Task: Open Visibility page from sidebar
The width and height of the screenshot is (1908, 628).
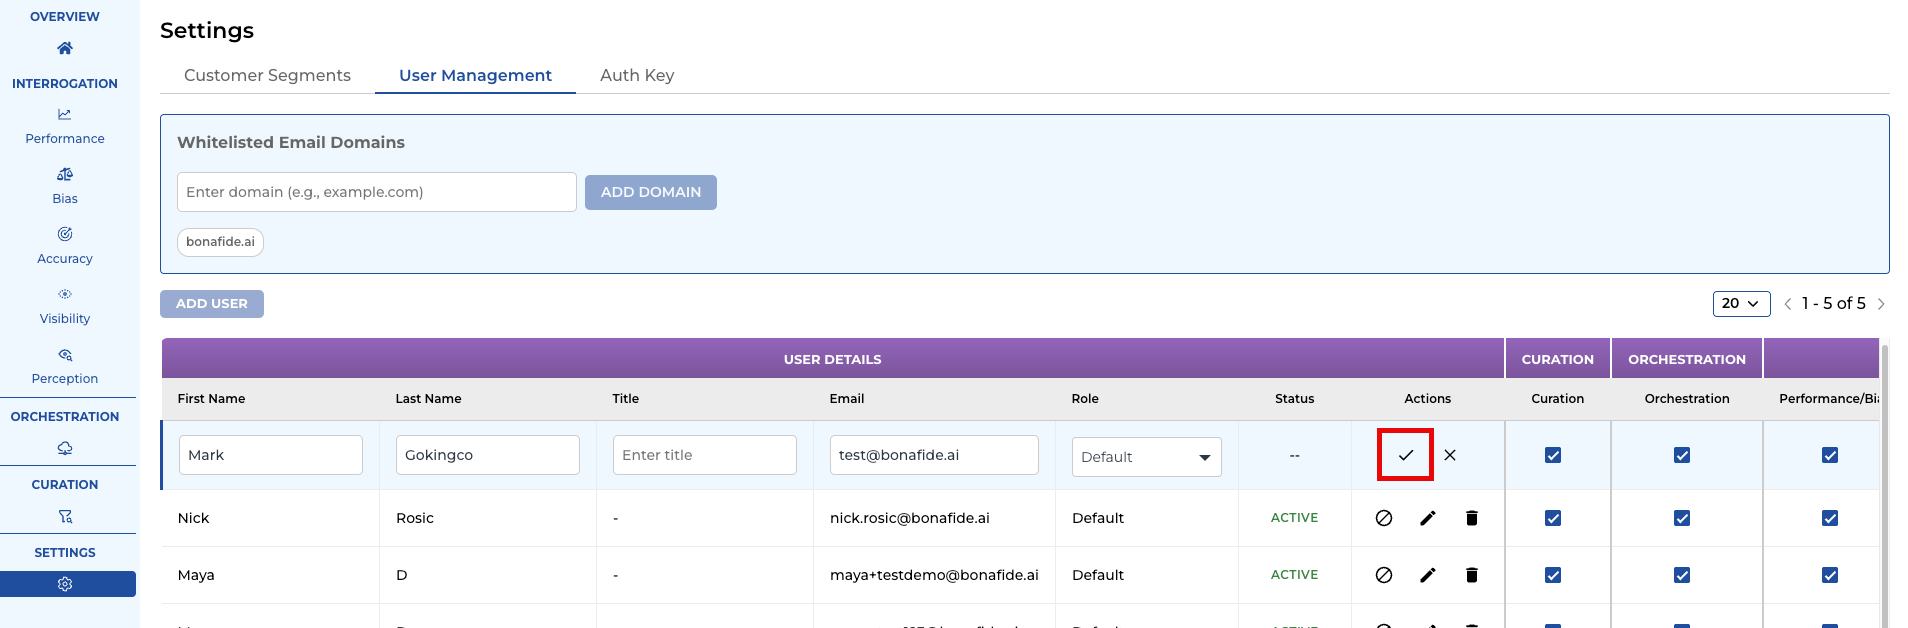Action: click(65, 305)
